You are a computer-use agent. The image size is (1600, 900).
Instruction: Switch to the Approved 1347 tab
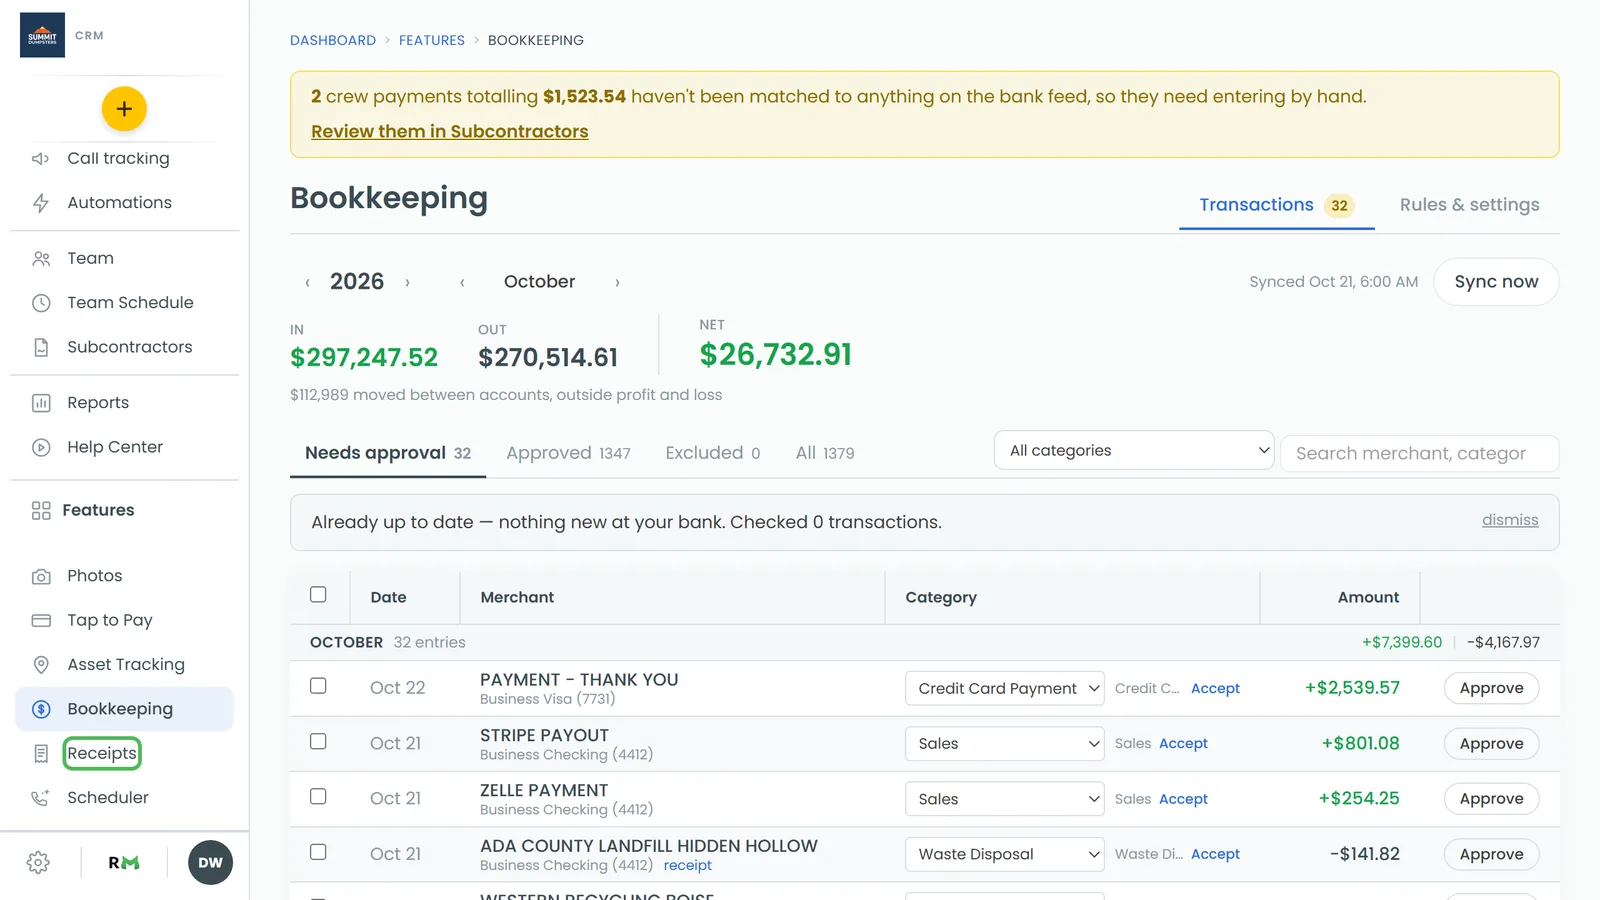(x=568, y=453)
